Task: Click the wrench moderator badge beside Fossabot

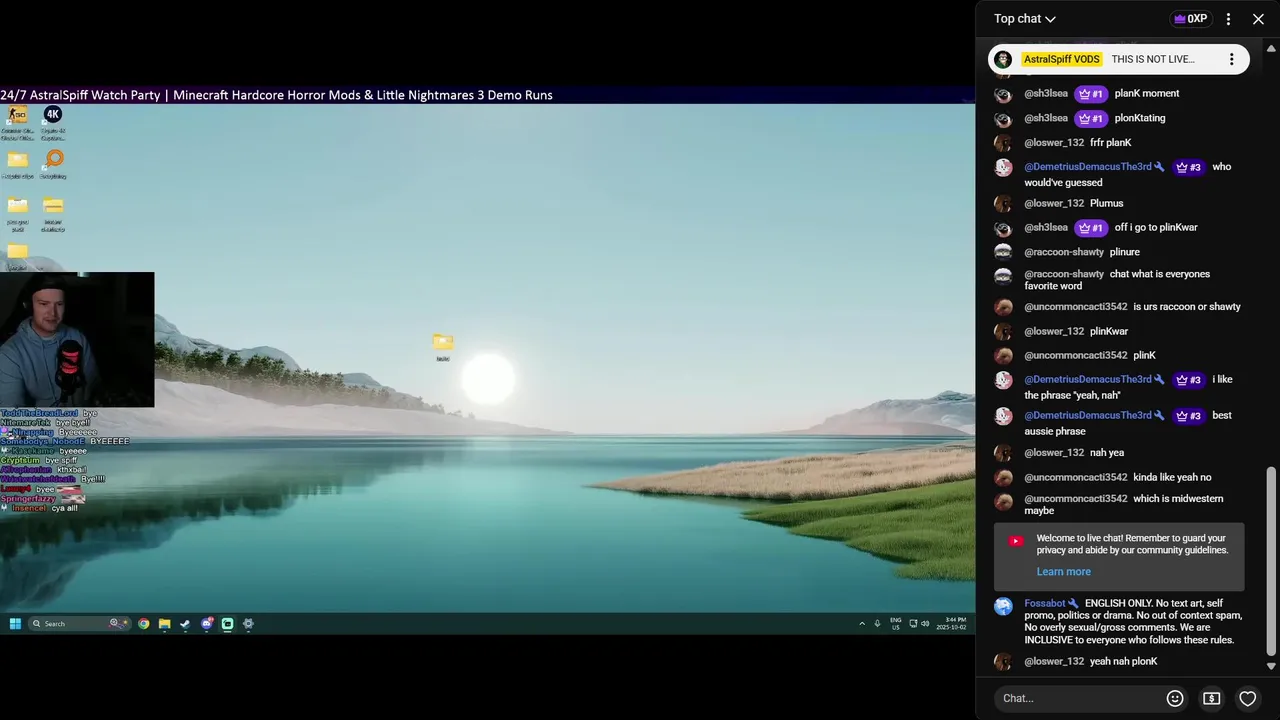Action: pos(1073,604)
